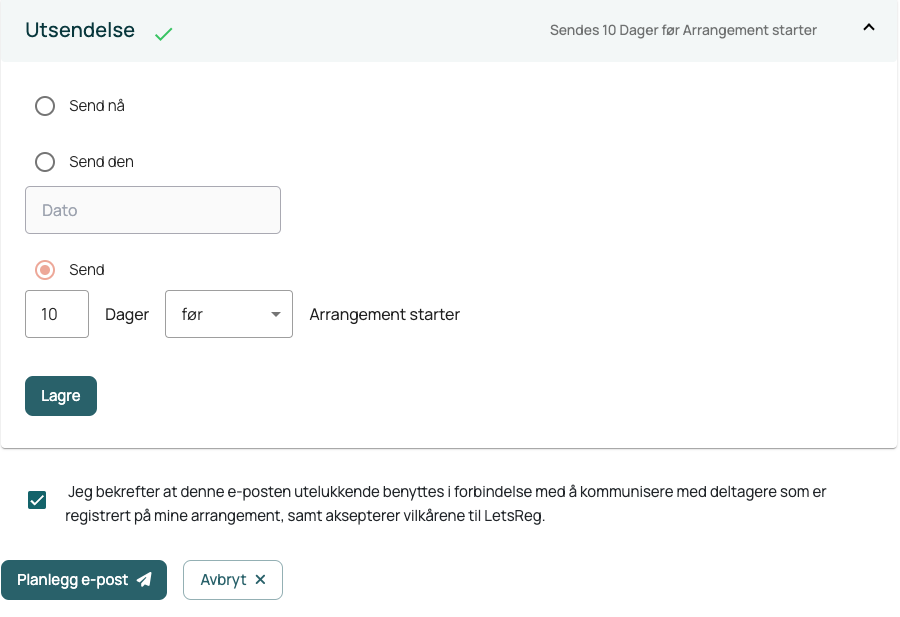Uncheck the LetsReg terms confirmation checkbox
The width and height of the screenshot is (900, 617).
coord(37,500)
